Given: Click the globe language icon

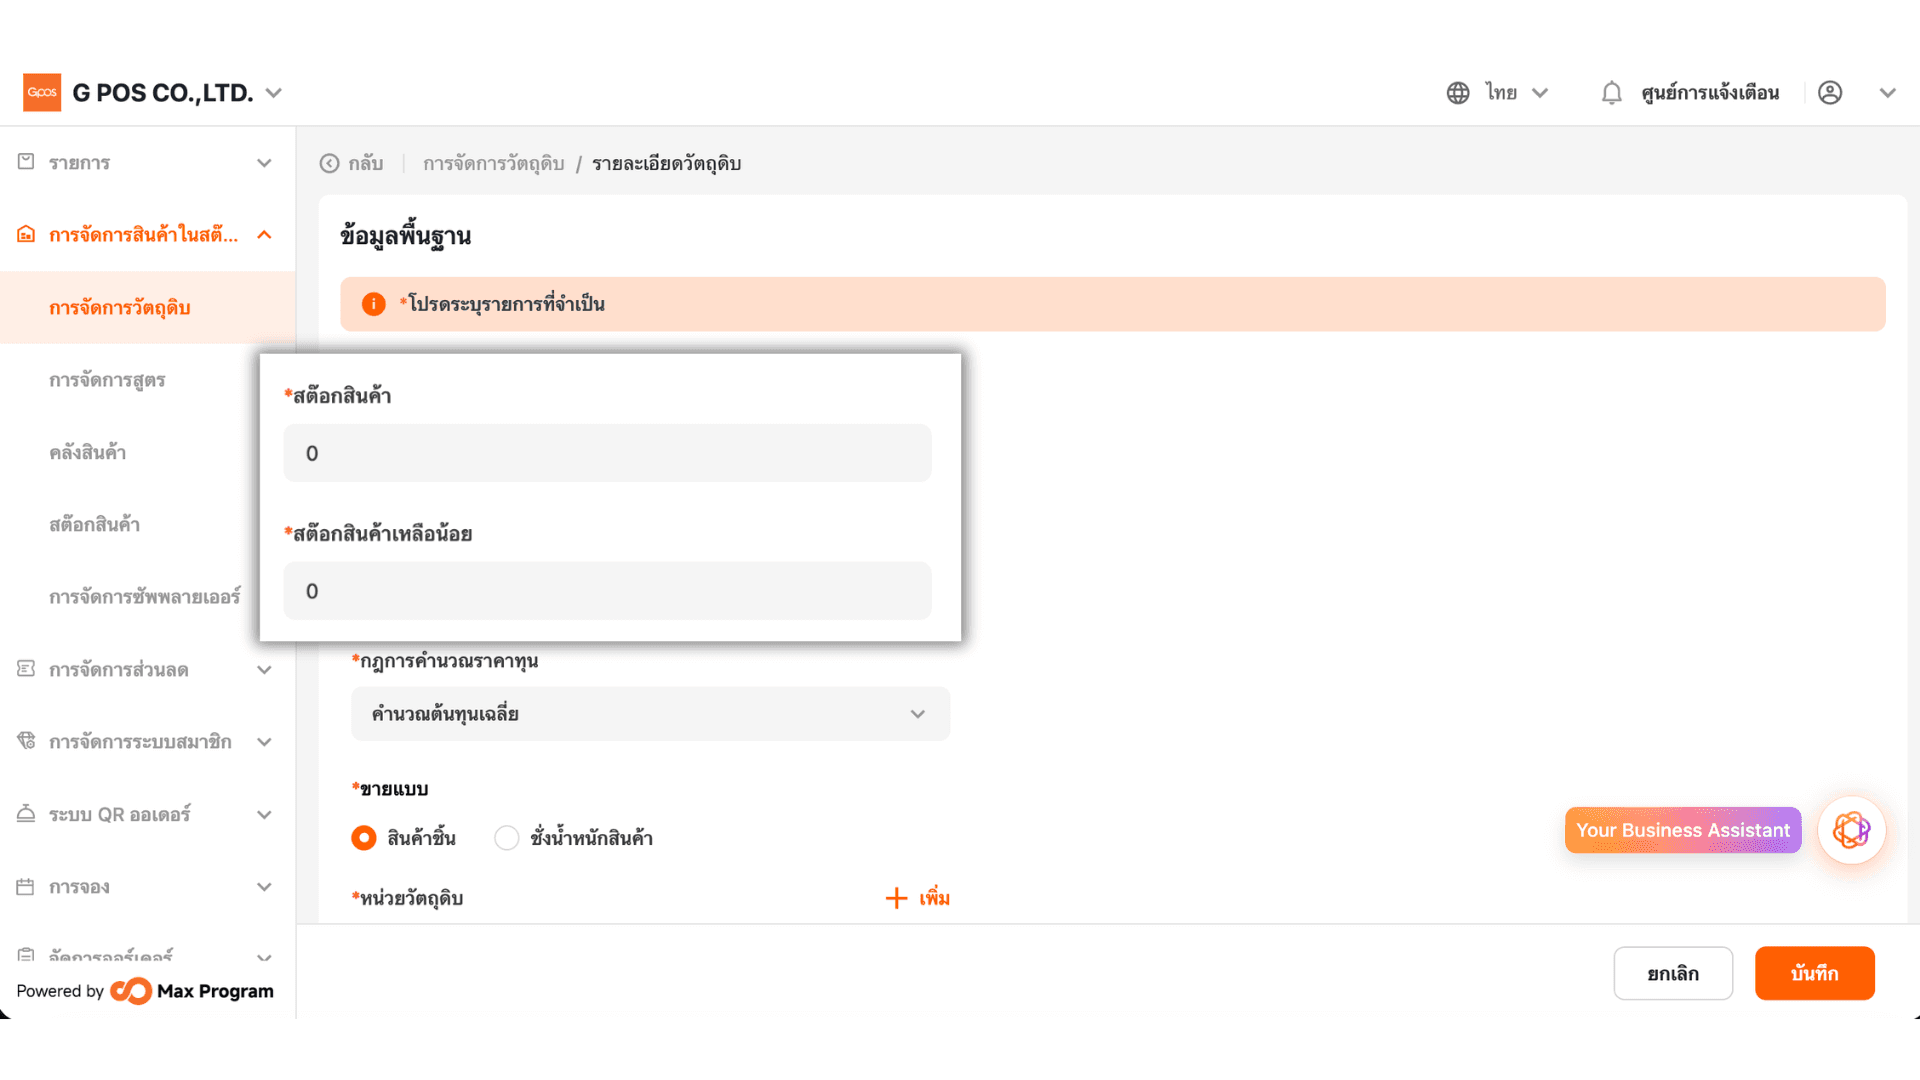Looking at the screenshot, I should tap(1458, 93).
